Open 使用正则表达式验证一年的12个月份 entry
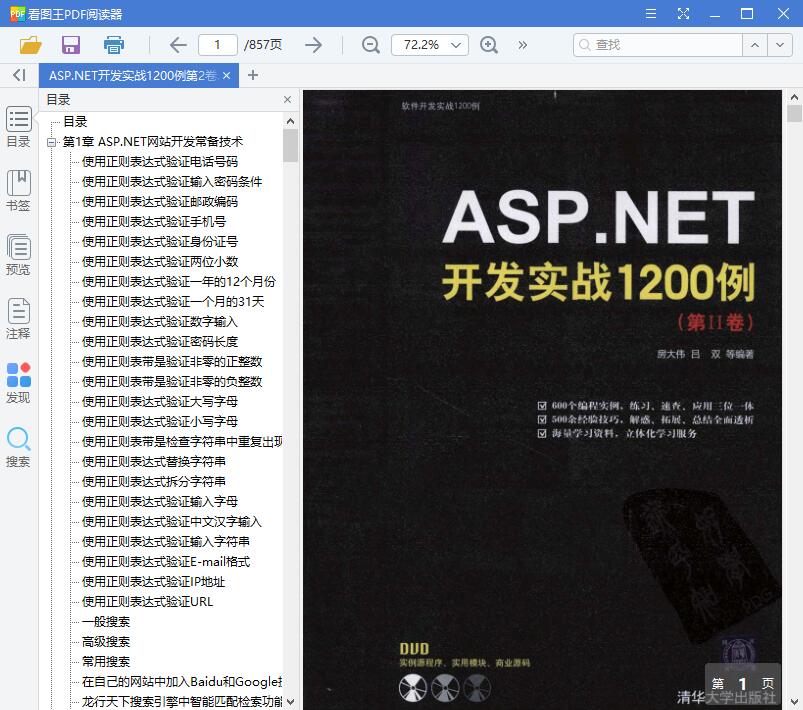The height and width of the screenshot is (710, 803). pyautogui.click(x=179, y=282)
